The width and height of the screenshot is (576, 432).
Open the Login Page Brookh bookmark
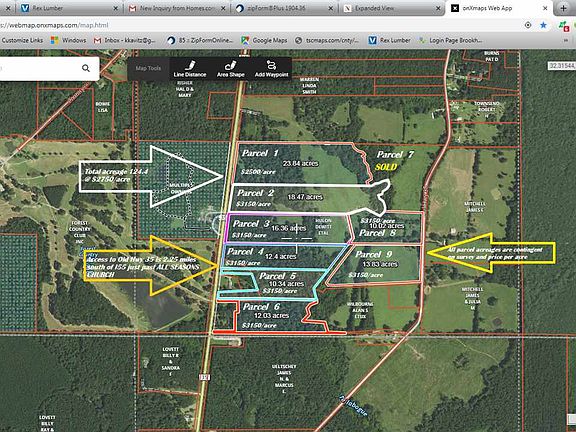tap(450, 40)
